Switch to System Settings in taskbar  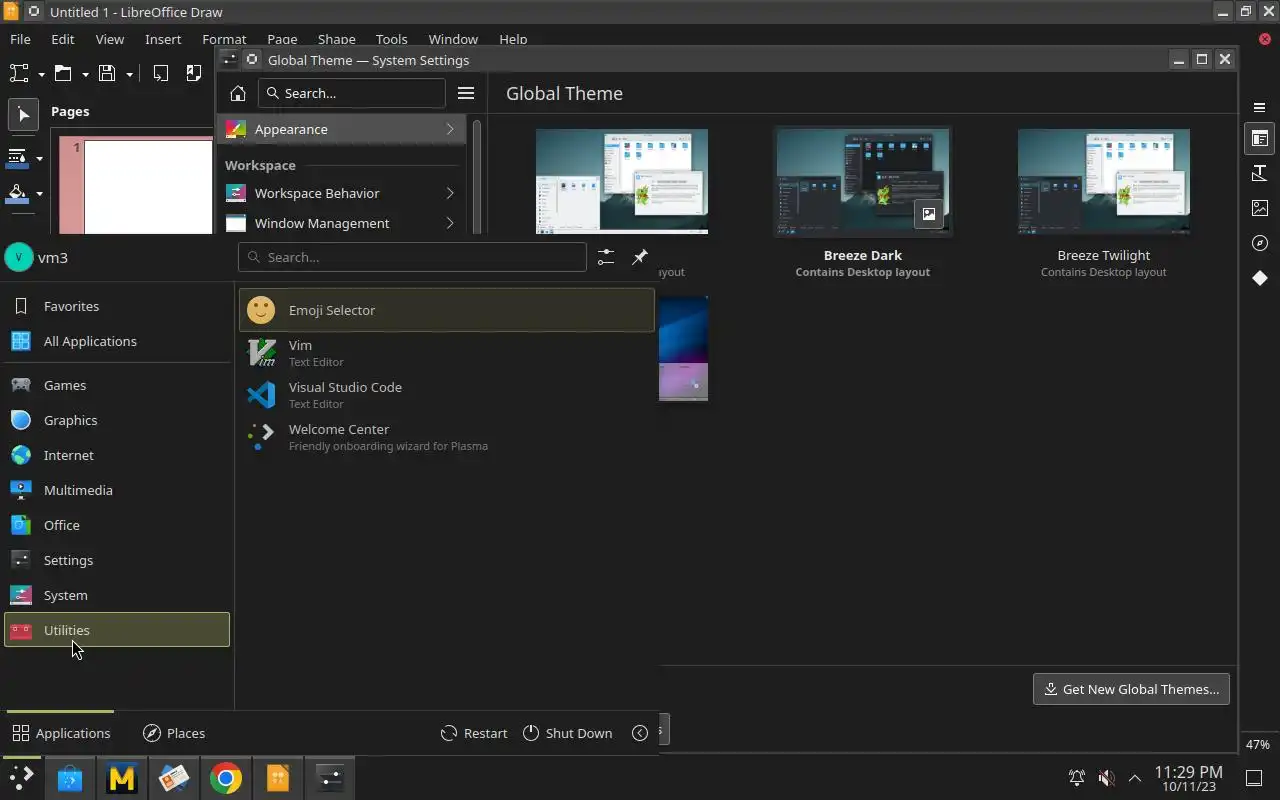point(330,777)
